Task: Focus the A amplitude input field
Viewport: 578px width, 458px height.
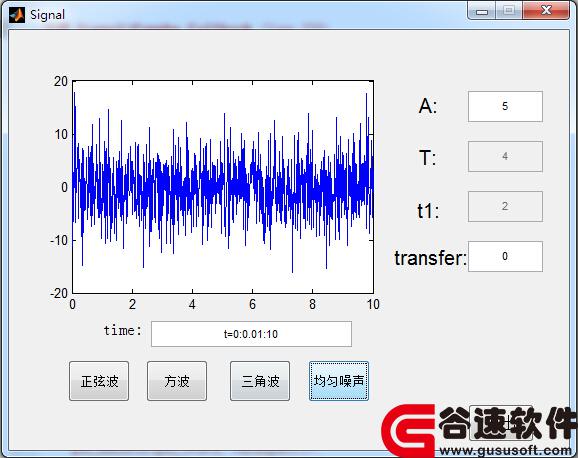Action: pyautogui.click(x=505, y=106)
